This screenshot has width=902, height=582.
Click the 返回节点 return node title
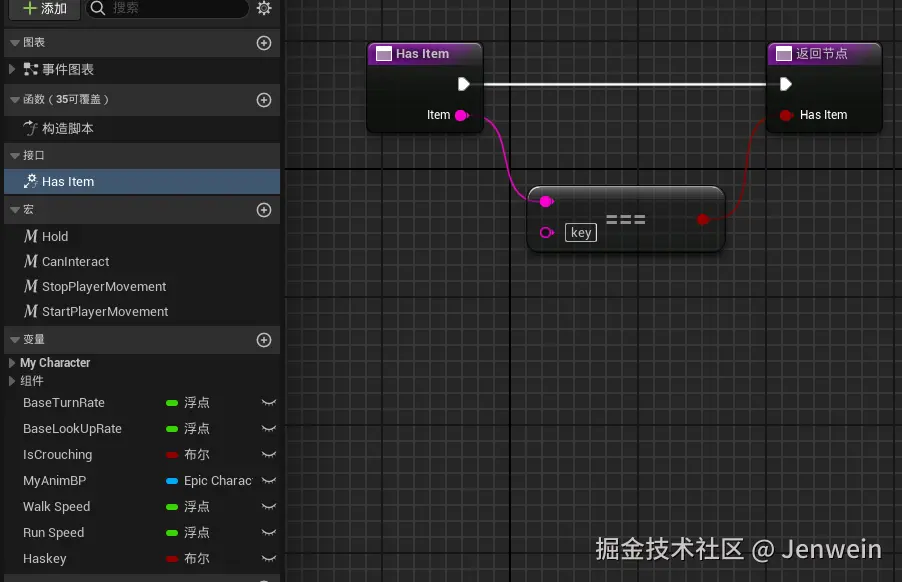point(824,53)
